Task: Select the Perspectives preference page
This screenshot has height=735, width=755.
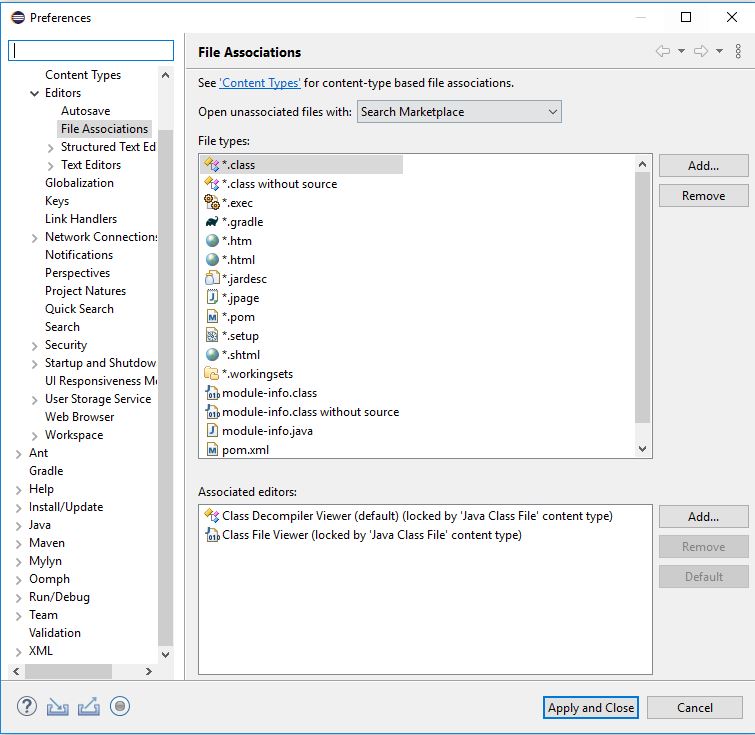Action: (x=78, y=273)
